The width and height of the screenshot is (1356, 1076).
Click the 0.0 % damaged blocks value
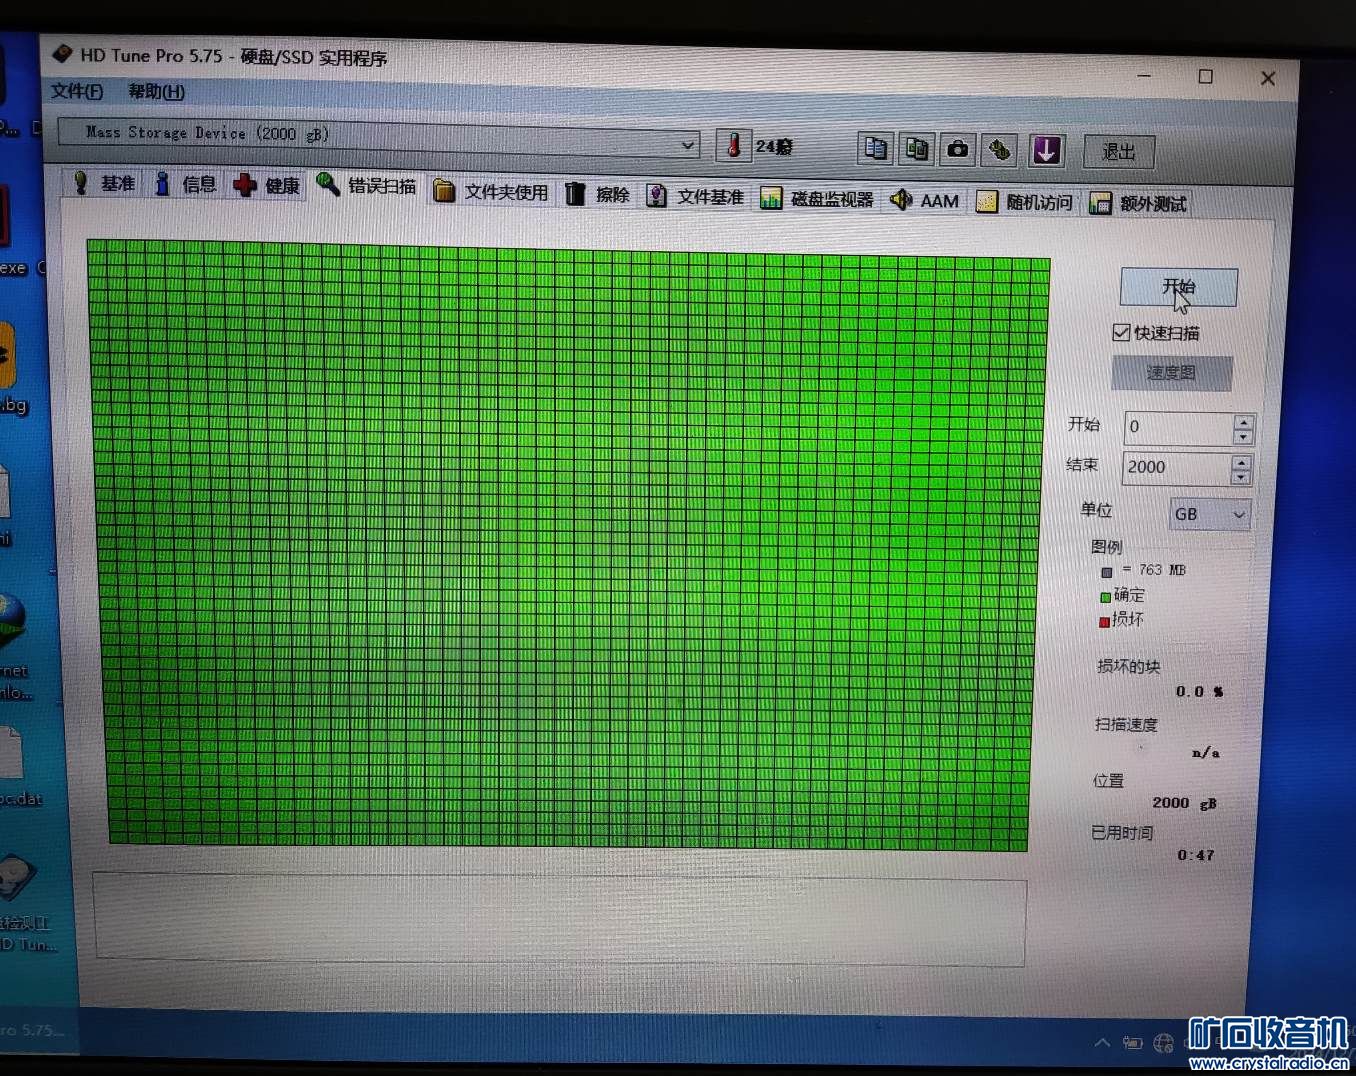pyautogui.click(x=1199, y=691)
